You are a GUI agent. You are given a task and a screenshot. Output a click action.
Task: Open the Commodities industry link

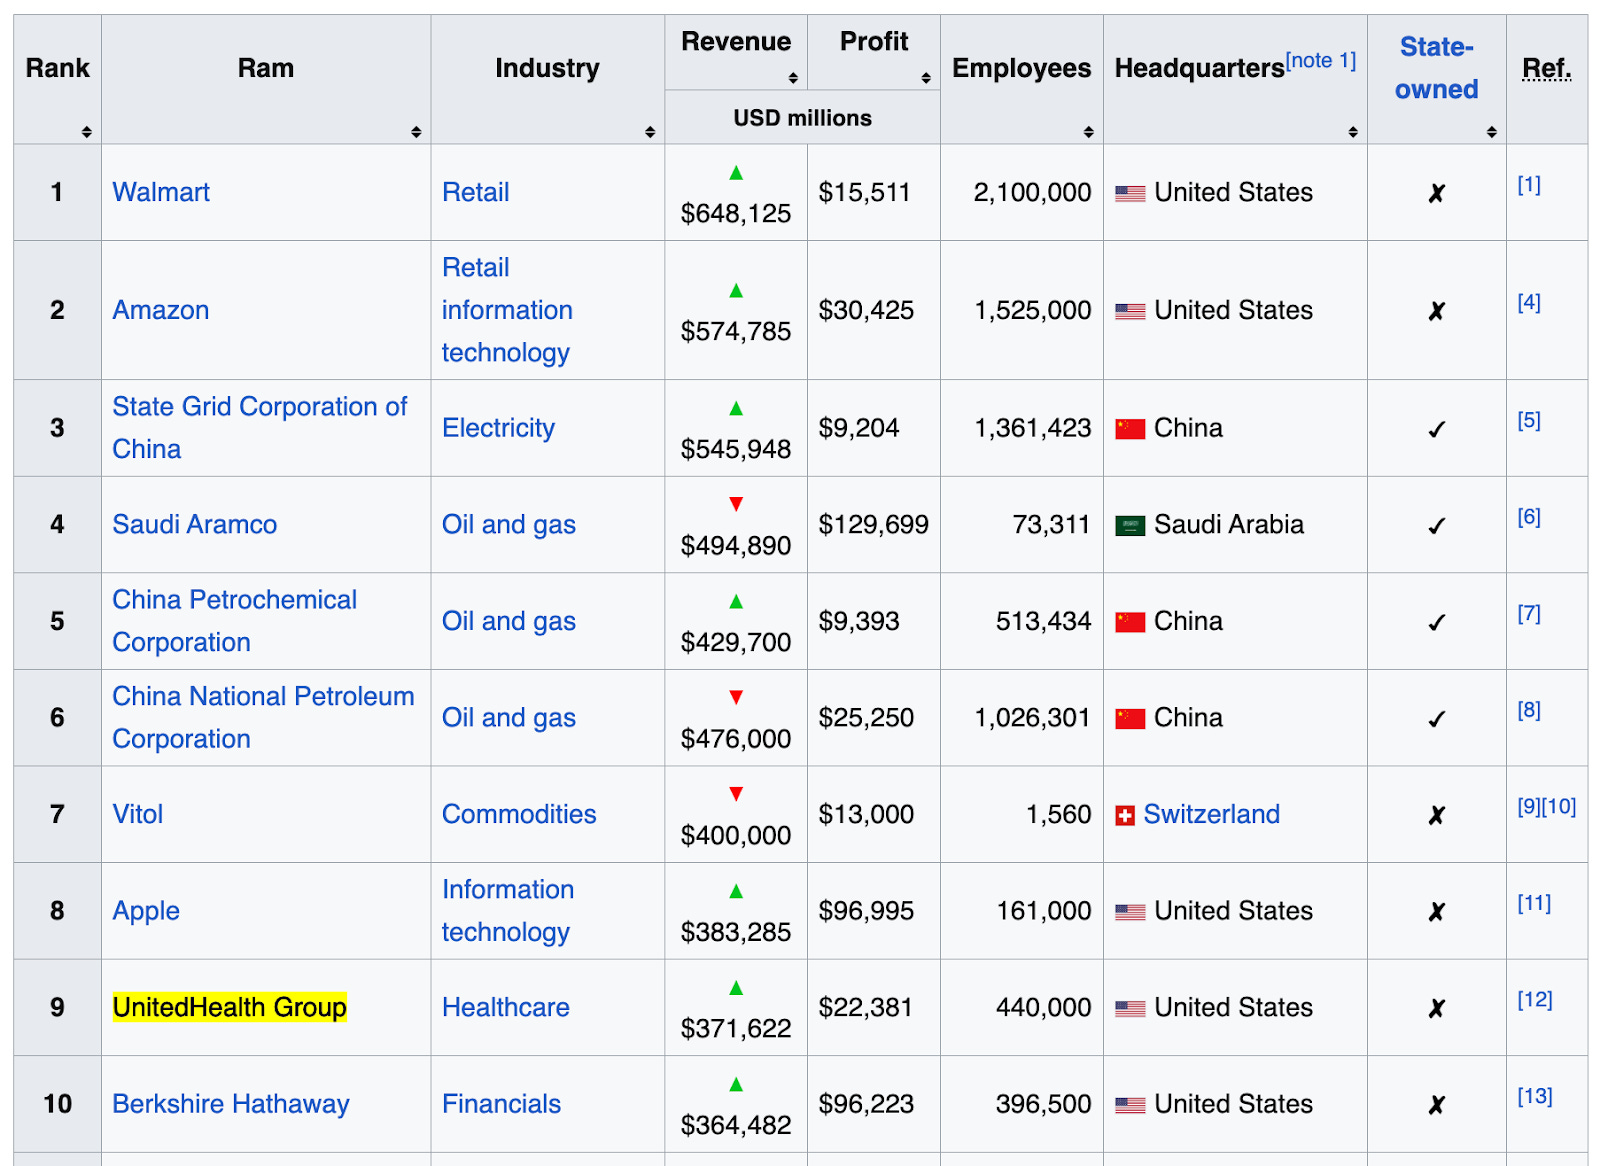519,814
